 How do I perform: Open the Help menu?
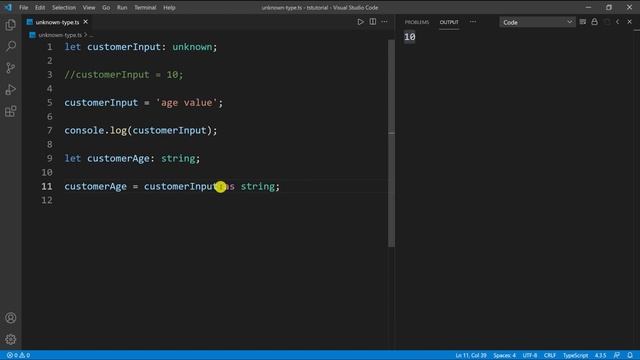169,7
